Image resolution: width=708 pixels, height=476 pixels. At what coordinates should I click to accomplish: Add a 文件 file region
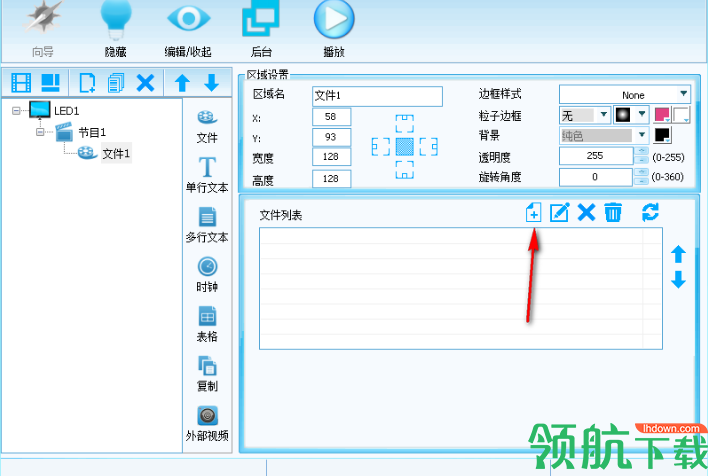point(207,127)
